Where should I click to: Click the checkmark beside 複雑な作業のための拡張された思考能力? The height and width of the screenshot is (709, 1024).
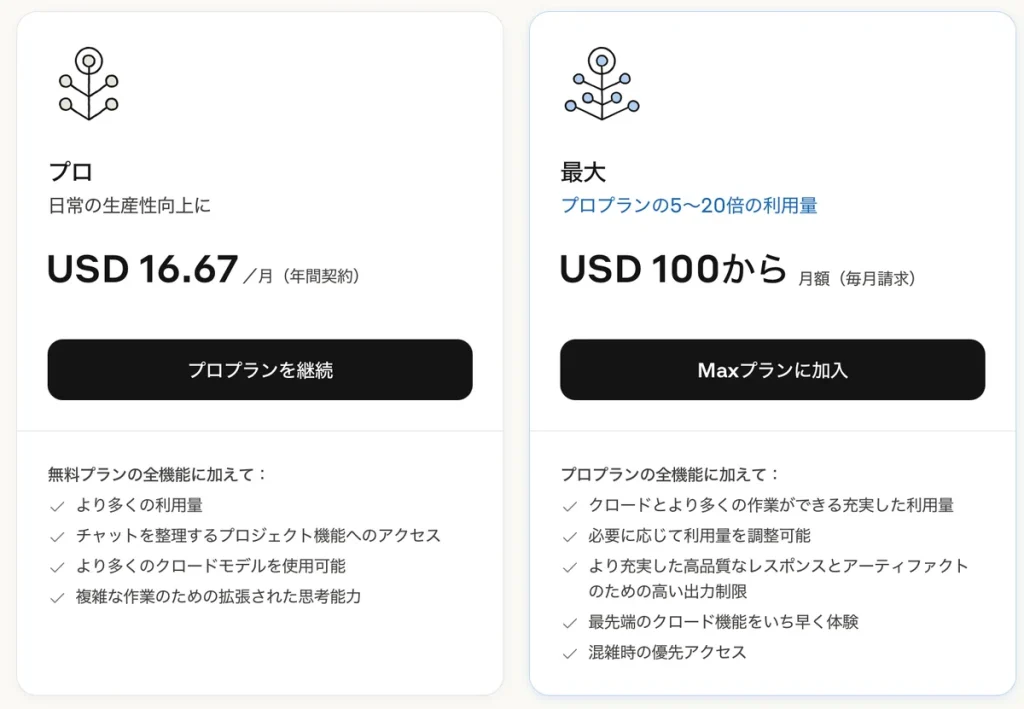(57, 597)
